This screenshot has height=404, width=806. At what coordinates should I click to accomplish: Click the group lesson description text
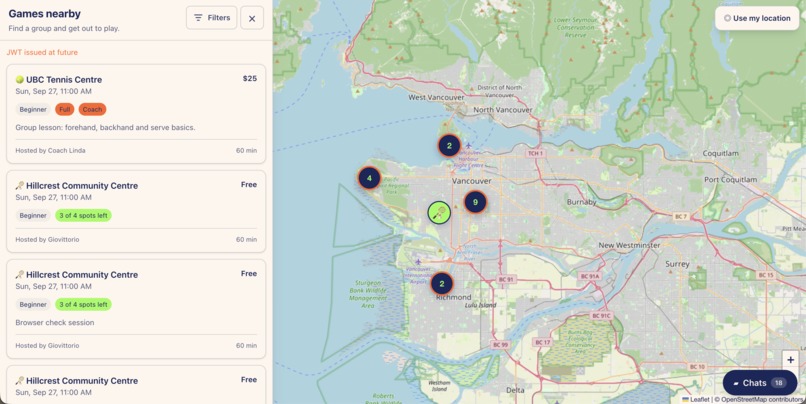tap(105, 127)
